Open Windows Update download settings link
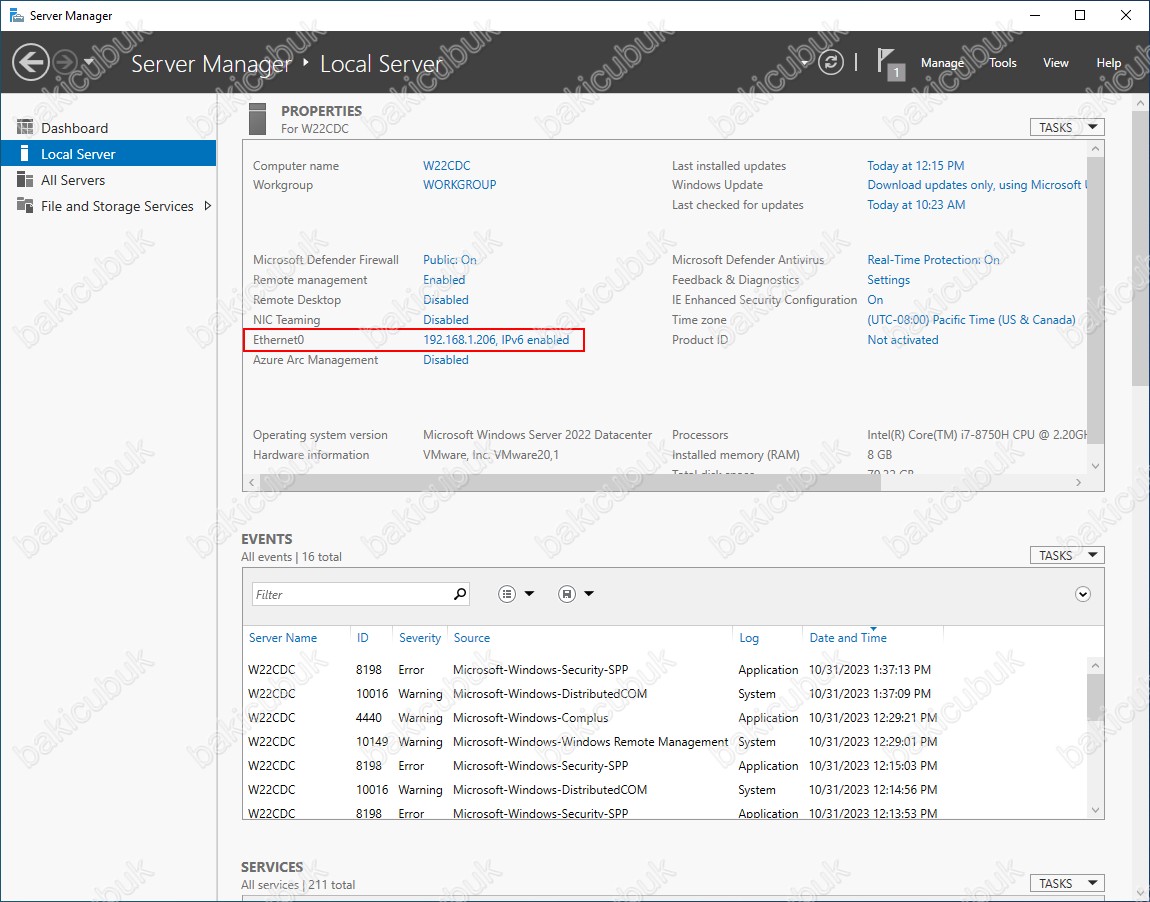This screenshot has width=1150, height=902. (977, 185)
